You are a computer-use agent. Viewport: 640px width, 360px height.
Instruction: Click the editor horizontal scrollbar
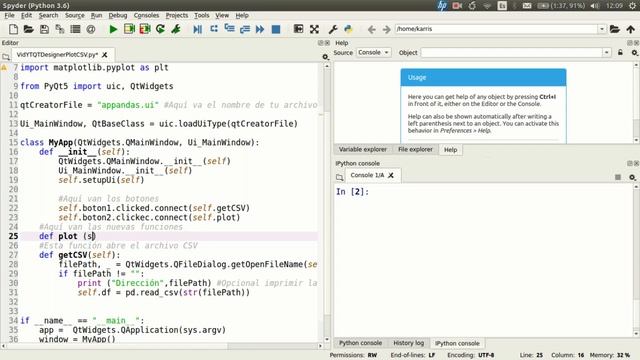(162, 346)
